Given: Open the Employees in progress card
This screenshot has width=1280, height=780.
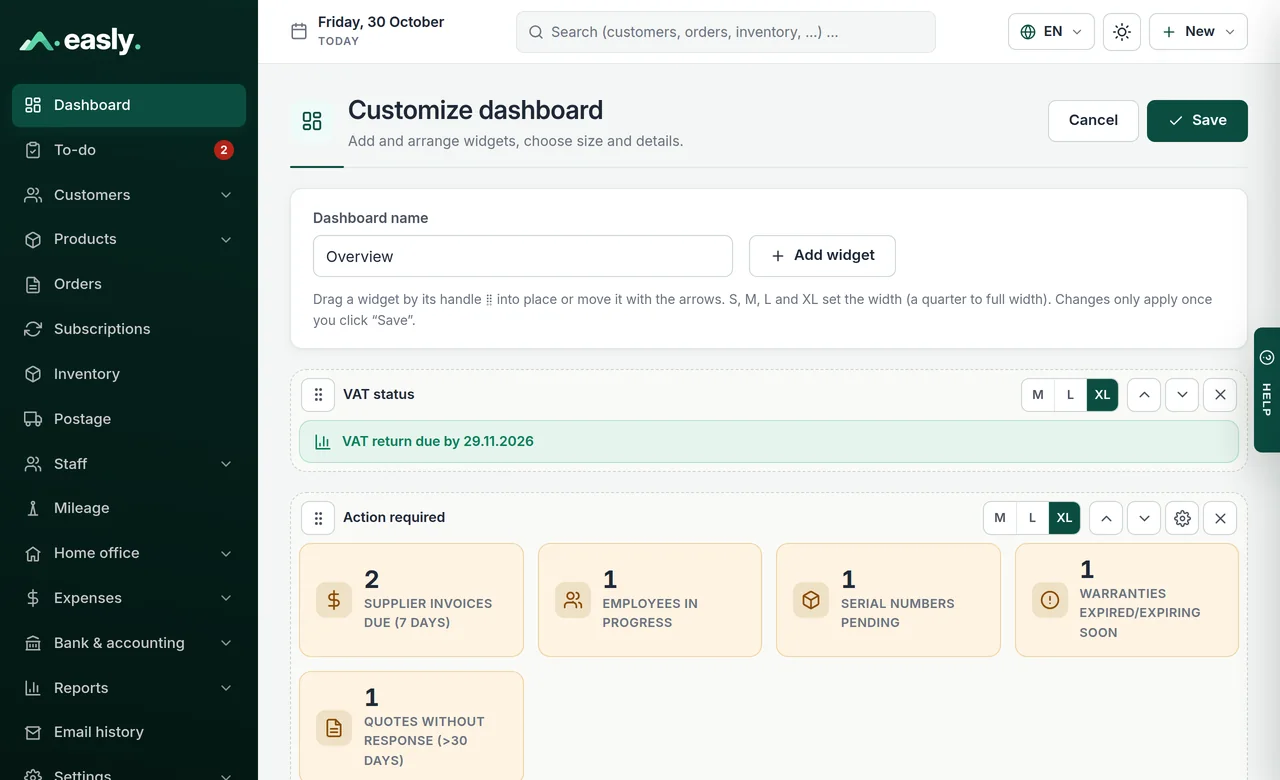Looking at the screenshot, I should [650, 600].
